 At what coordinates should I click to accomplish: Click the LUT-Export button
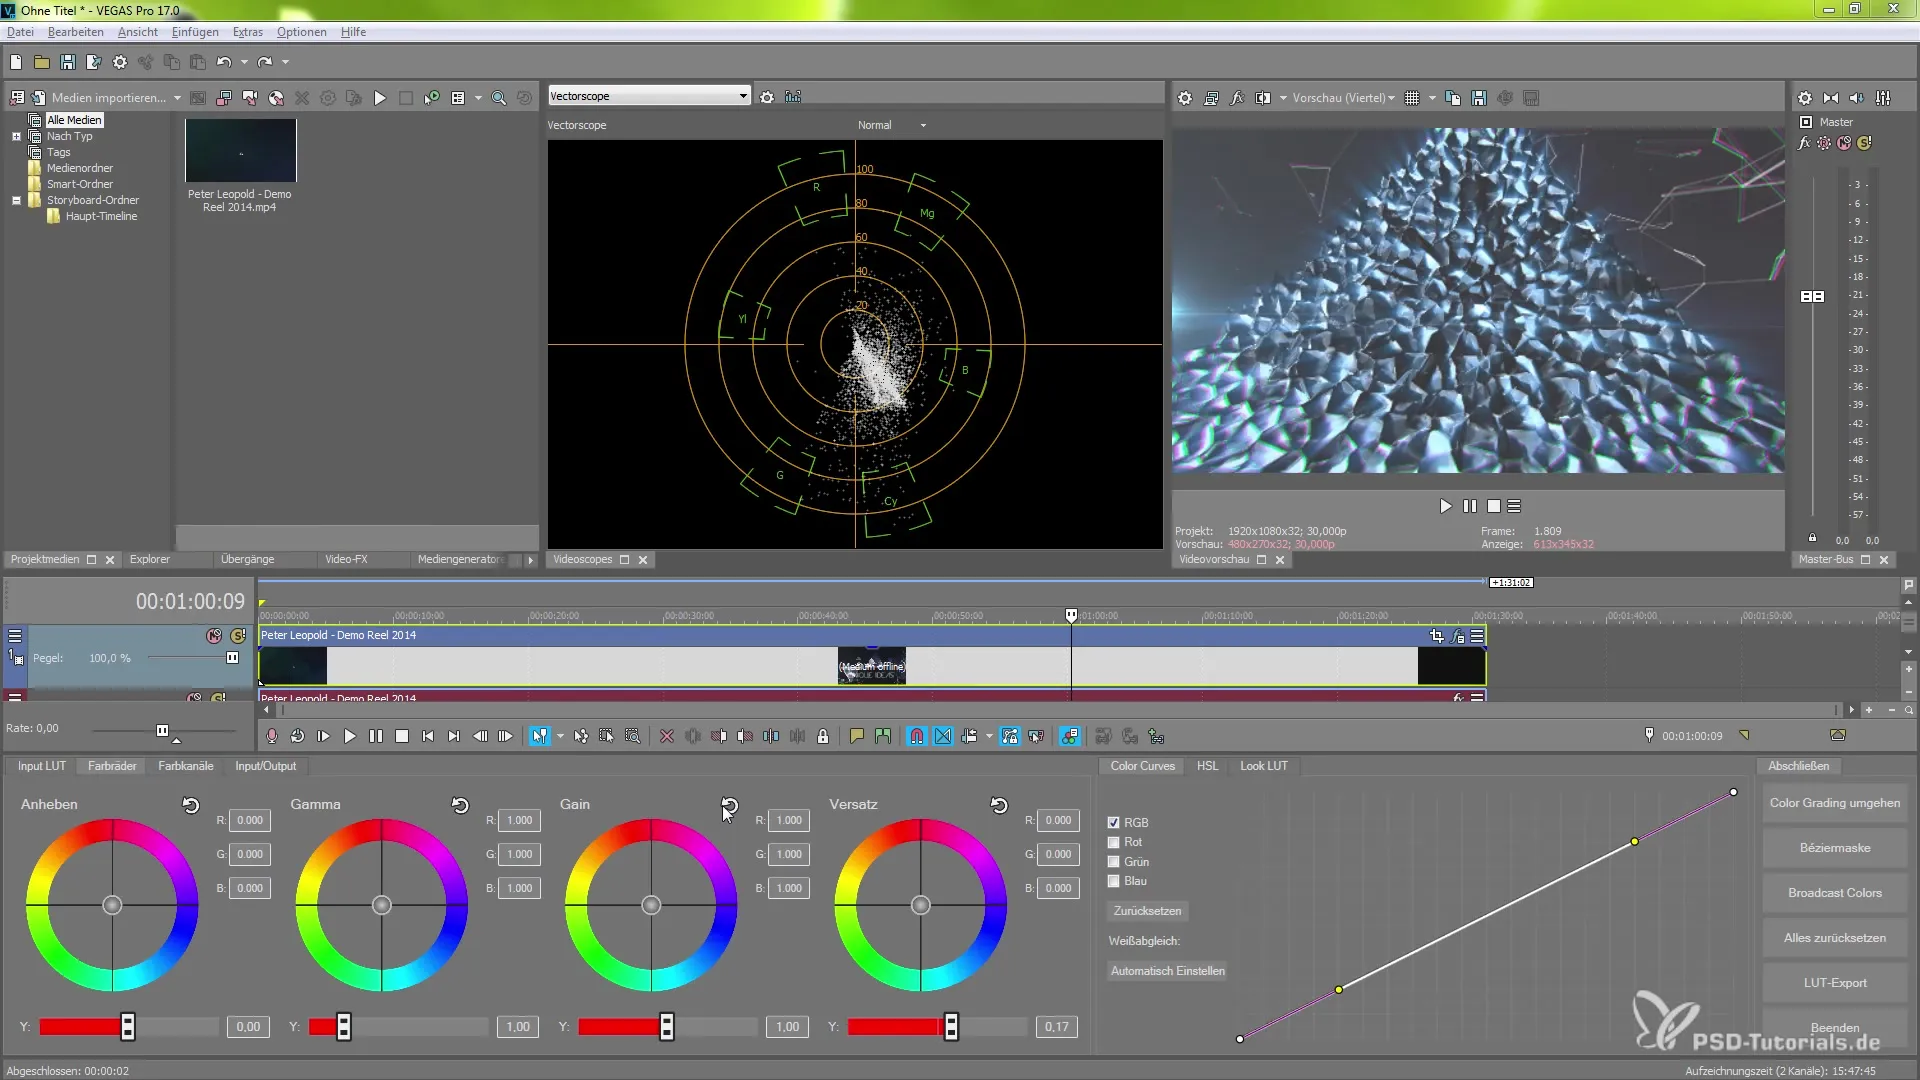[1835, 983]
